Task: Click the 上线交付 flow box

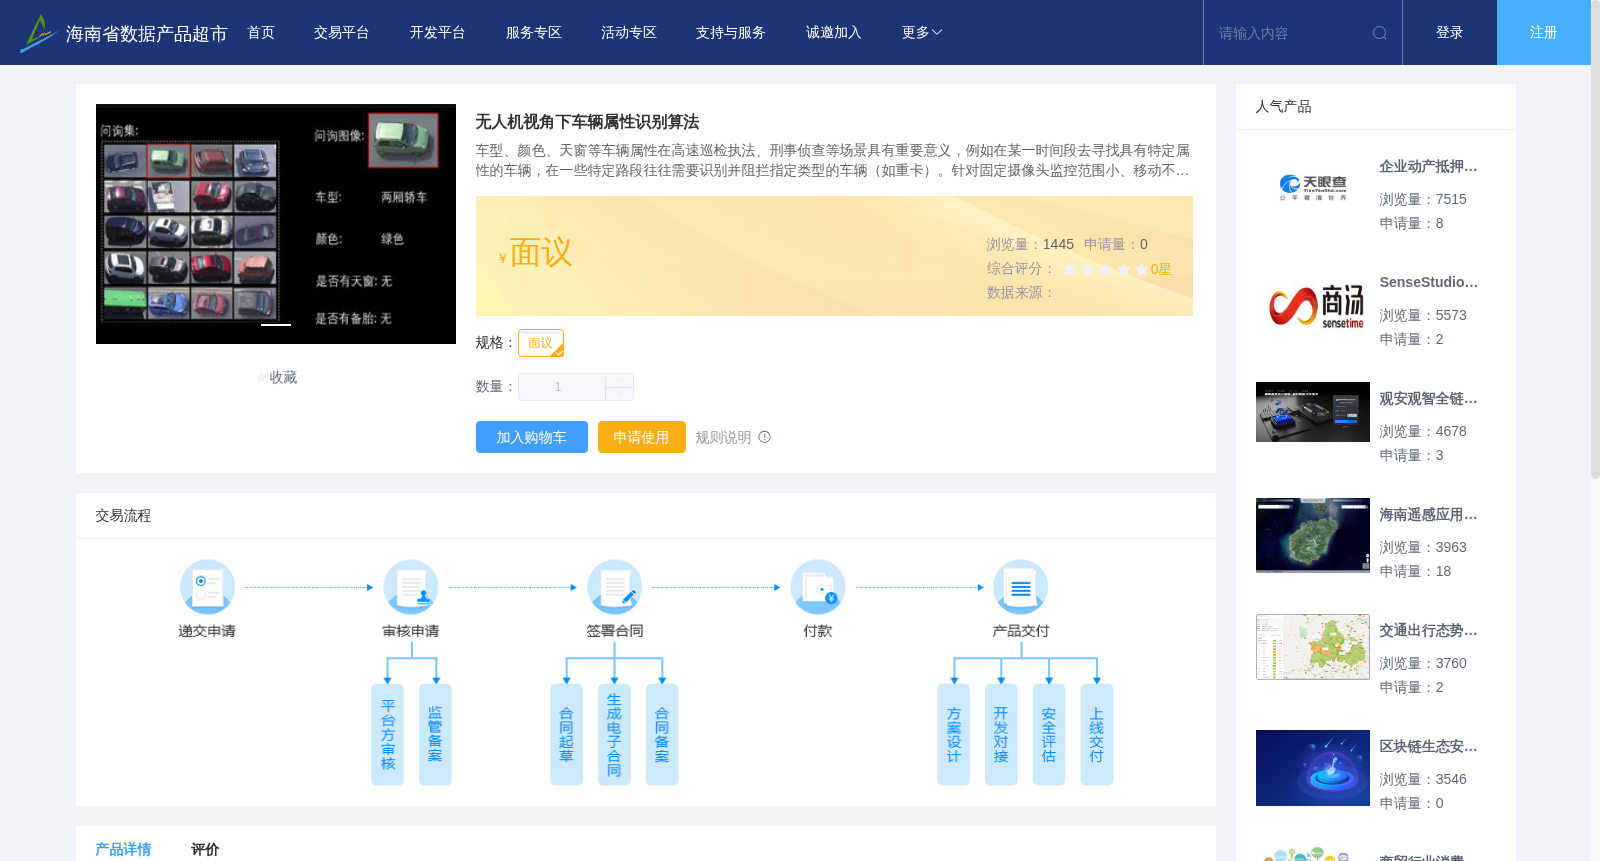Action: [x=1097, y=735]
